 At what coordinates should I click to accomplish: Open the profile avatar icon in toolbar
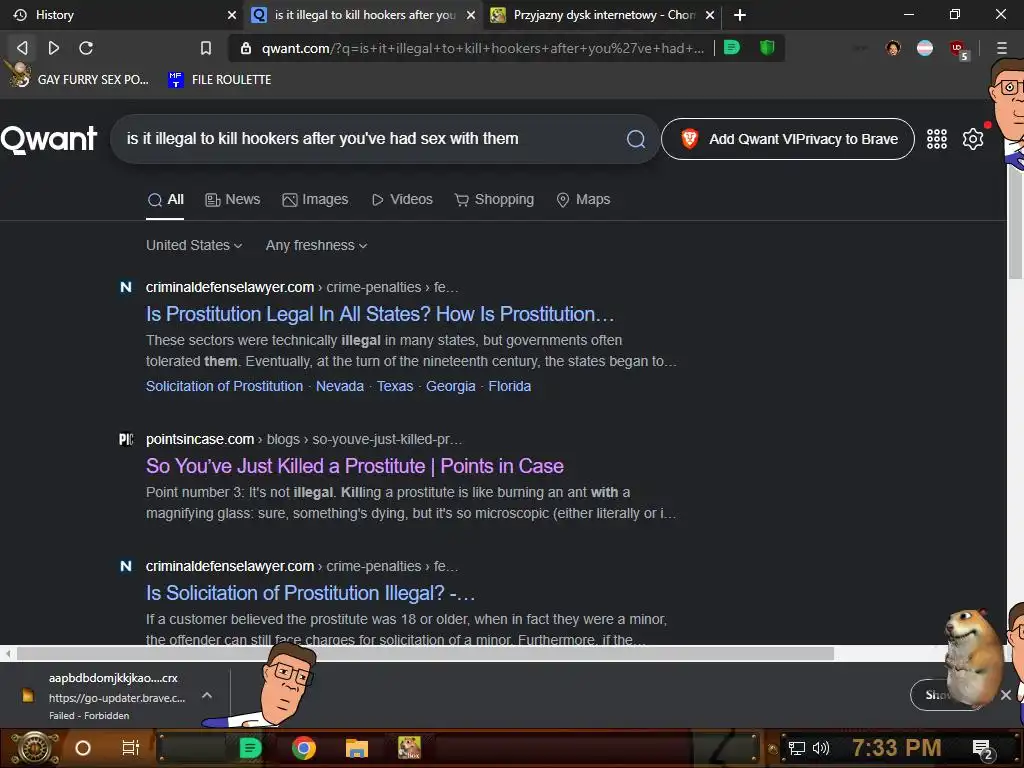893,48
